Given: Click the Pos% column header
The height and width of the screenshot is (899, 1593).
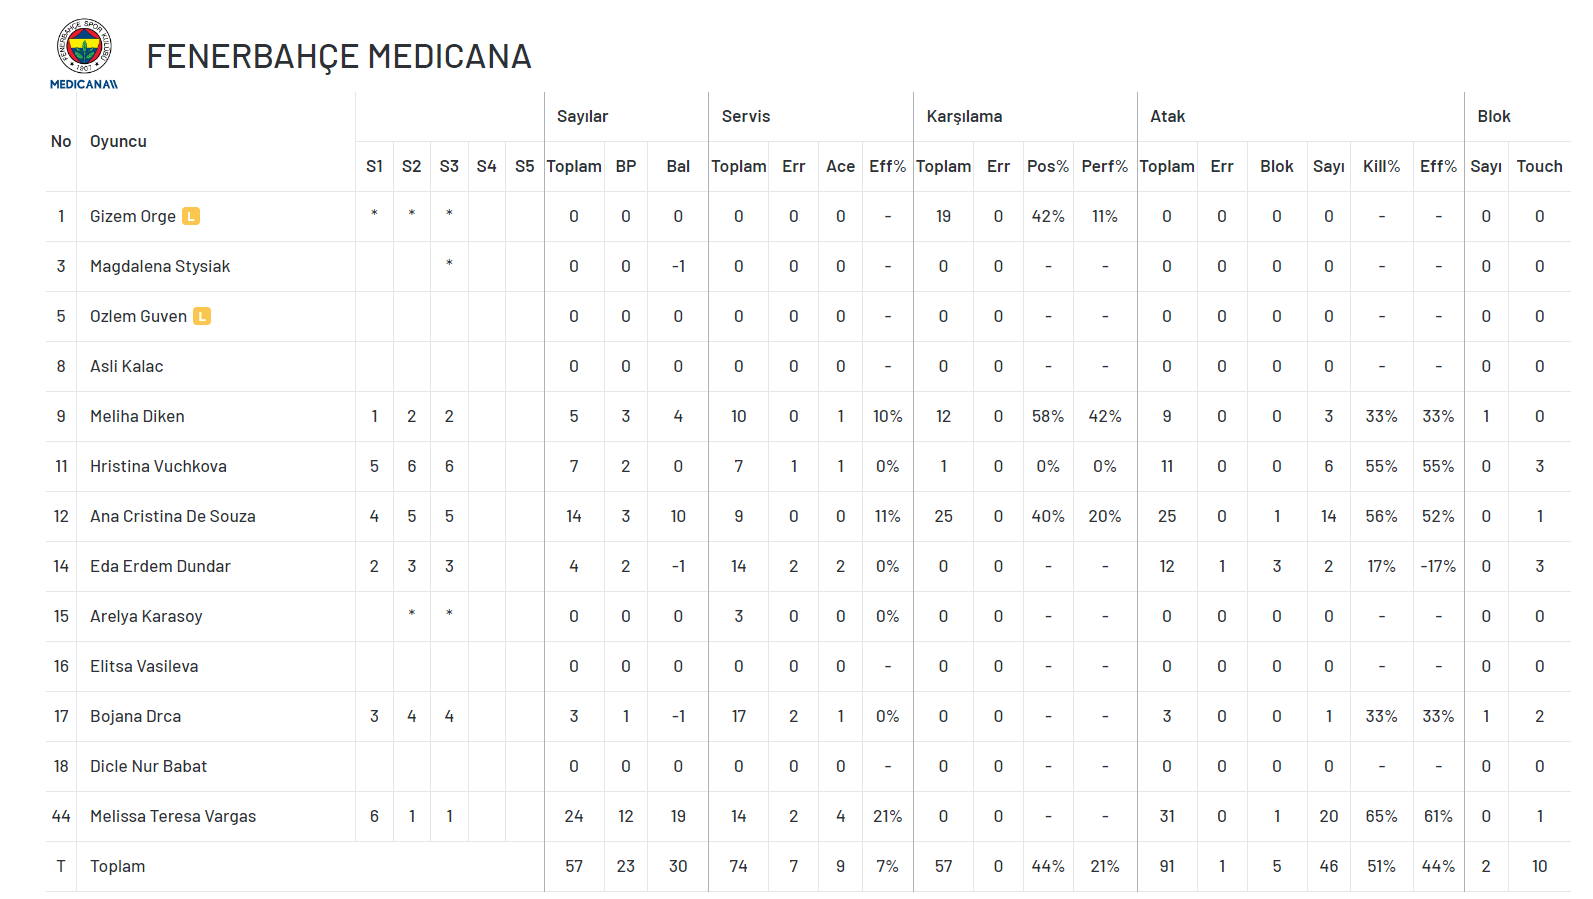Looking at the screenshot, I should pos(1047,166).
